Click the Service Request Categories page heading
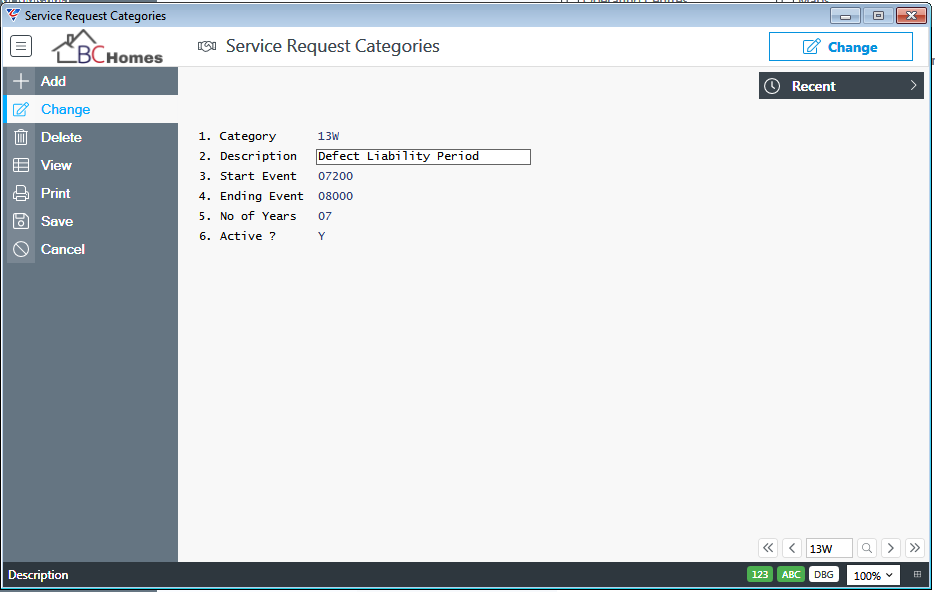Viewport: 935px width, 592px height. click(x=333, y=46)
